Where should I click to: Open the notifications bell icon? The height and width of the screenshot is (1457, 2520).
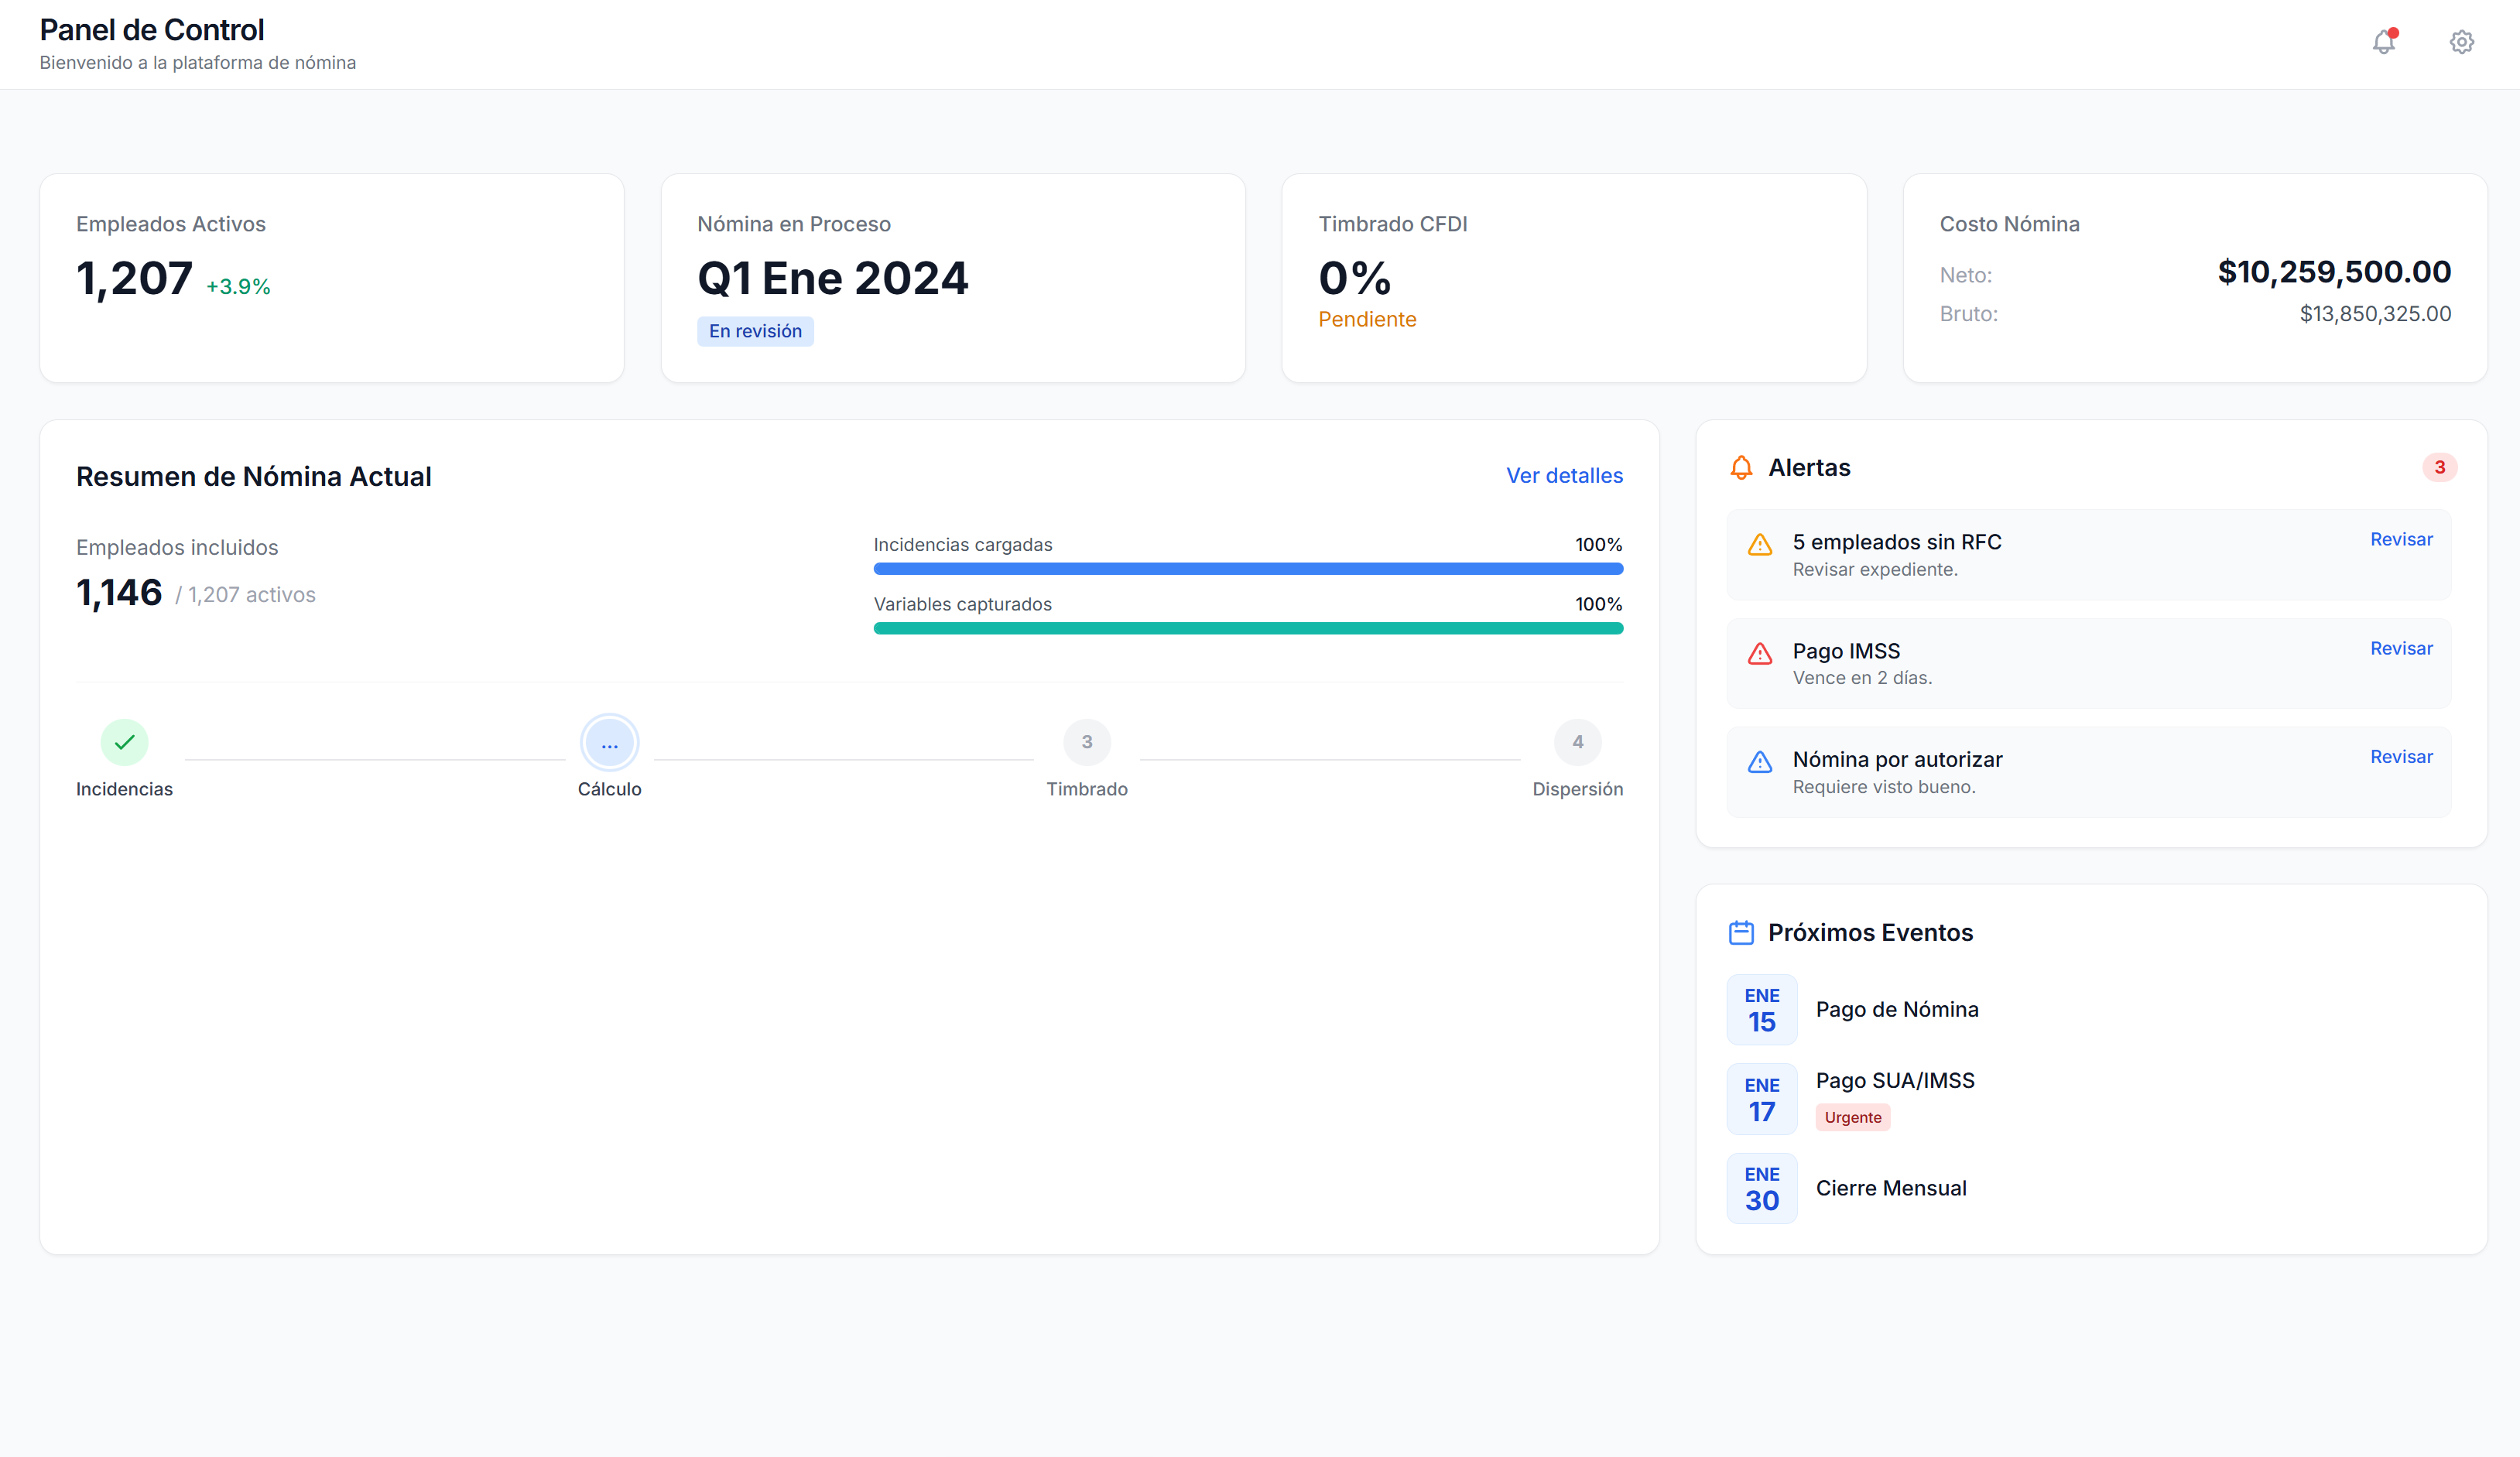click(x=2384, y=42)
